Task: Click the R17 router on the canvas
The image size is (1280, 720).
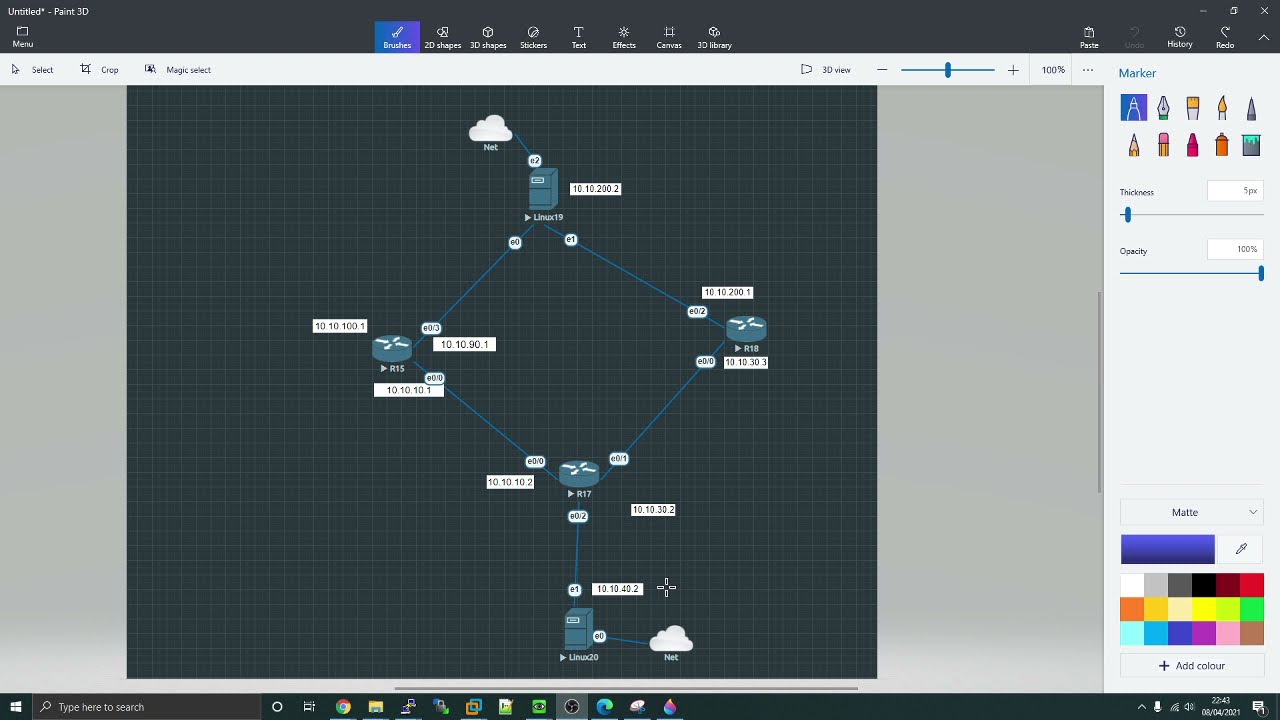Action: tap(579, 473)
